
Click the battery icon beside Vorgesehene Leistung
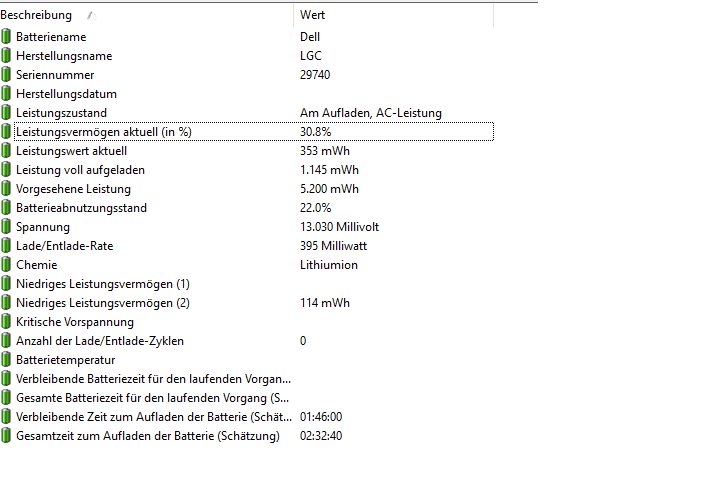pyautogui.click(x=6, y=188)
